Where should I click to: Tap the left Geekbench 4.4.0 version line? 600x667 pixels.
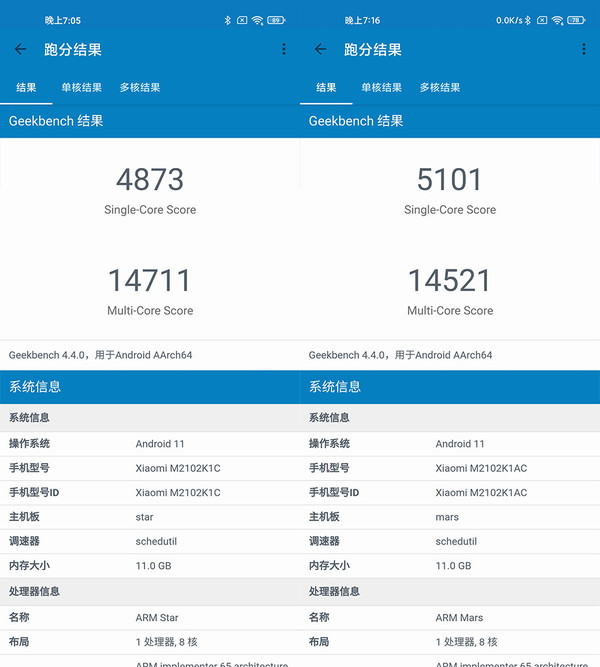(100, 355)
